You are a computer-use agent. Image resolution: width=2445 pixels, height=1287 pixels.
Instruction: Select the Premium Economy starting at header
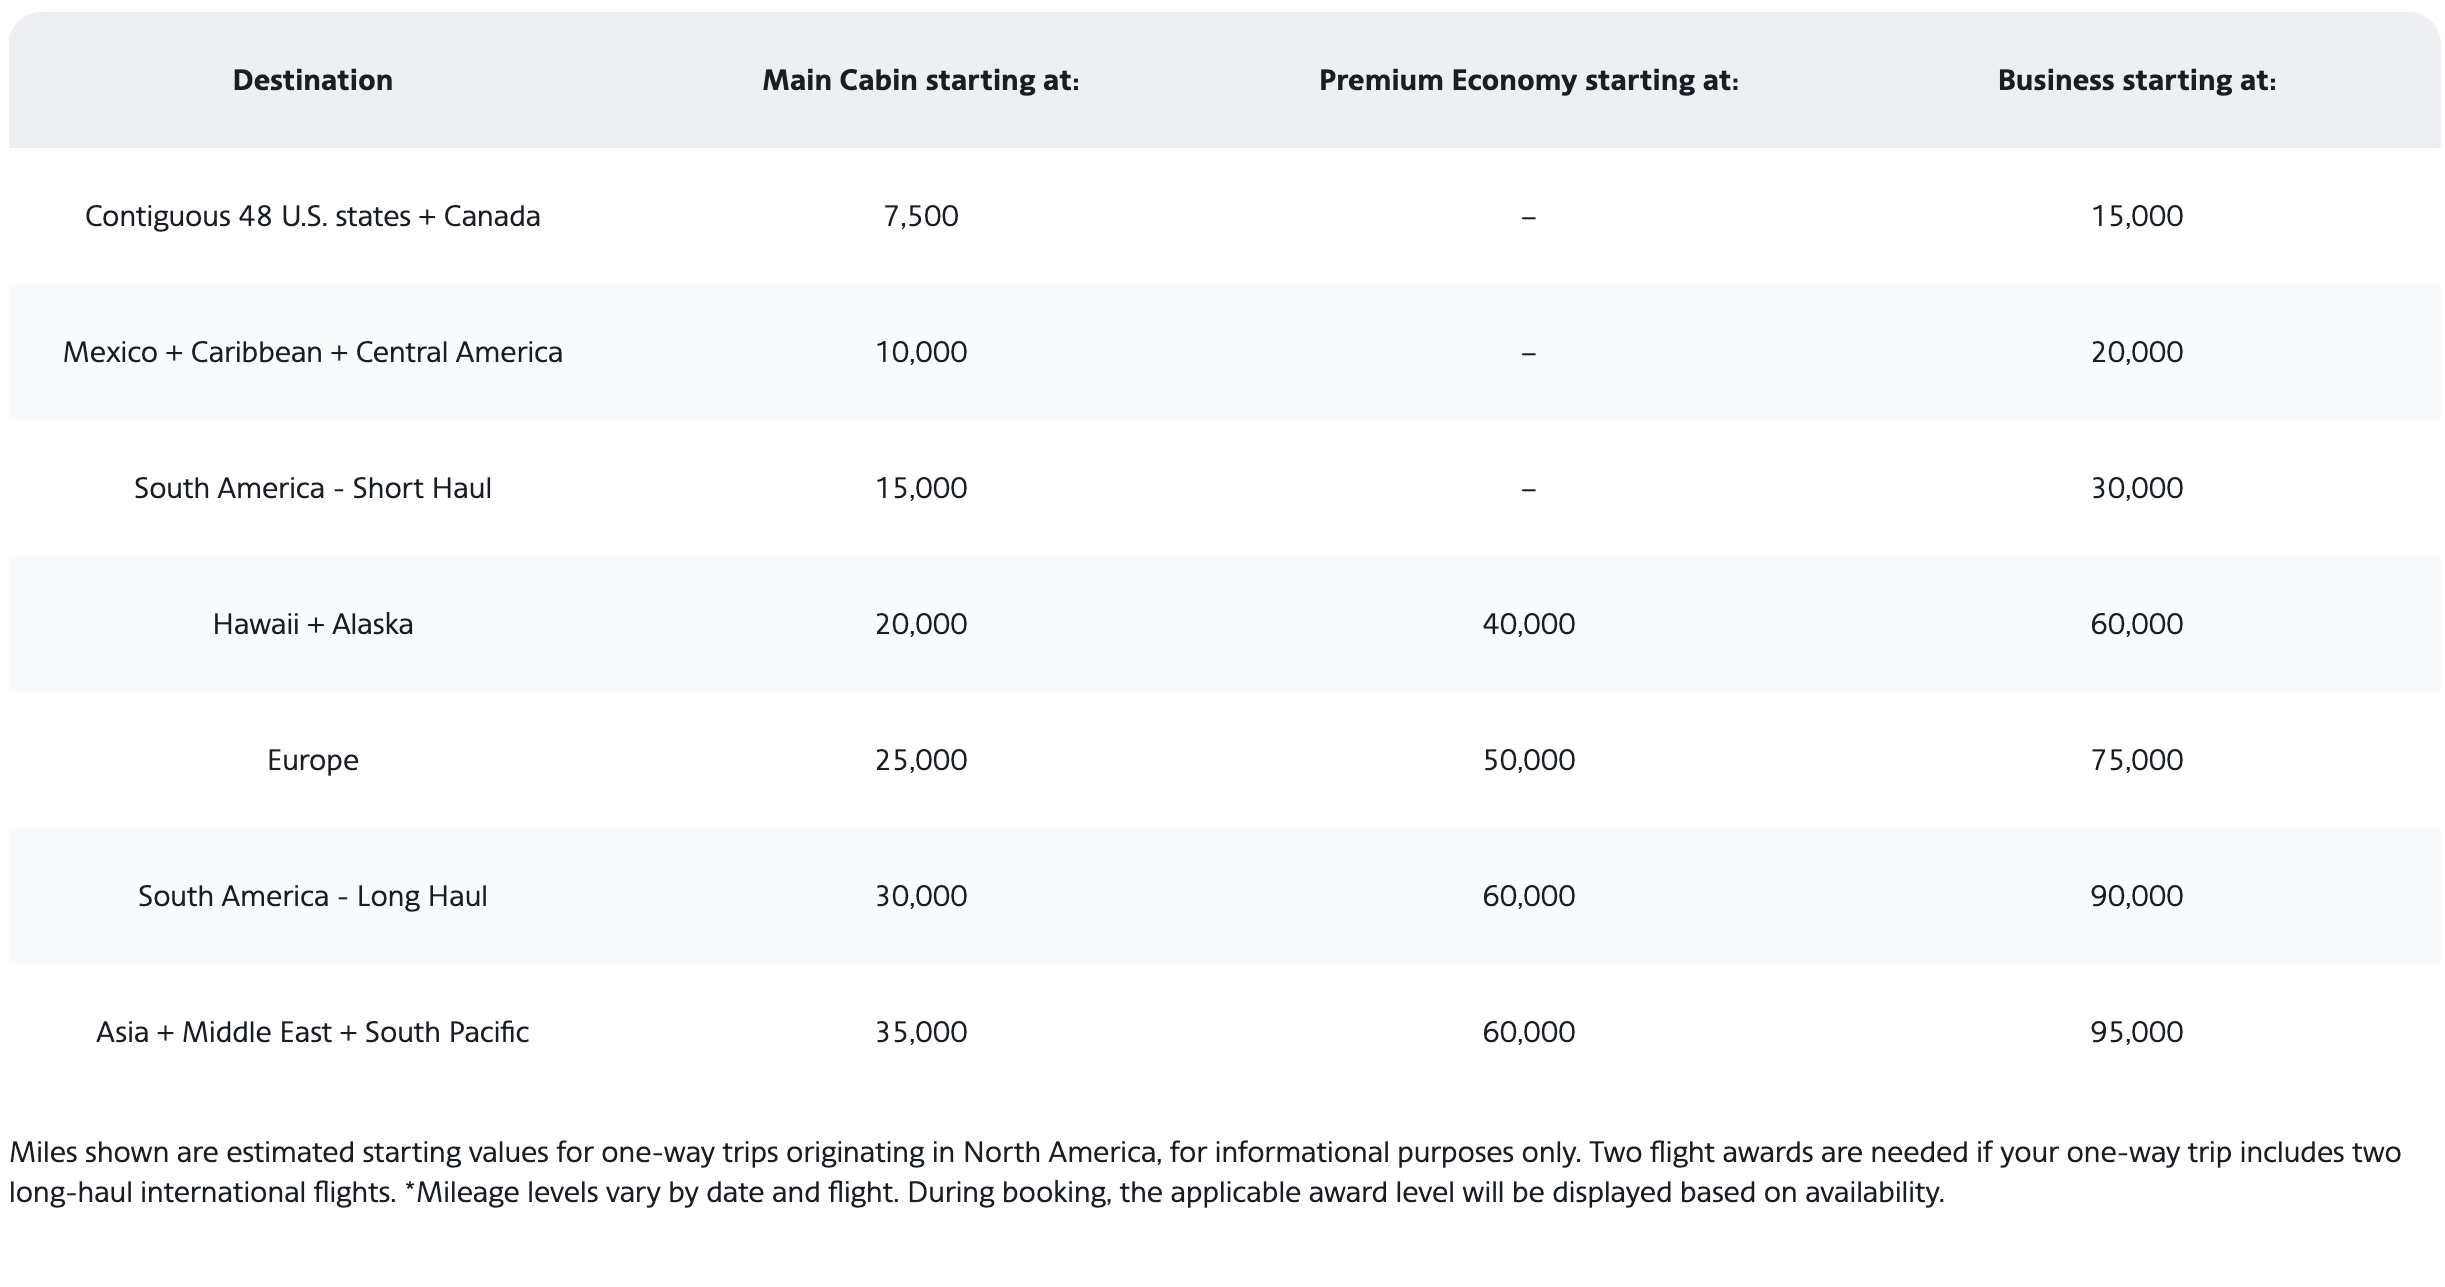pos(1528,80)
